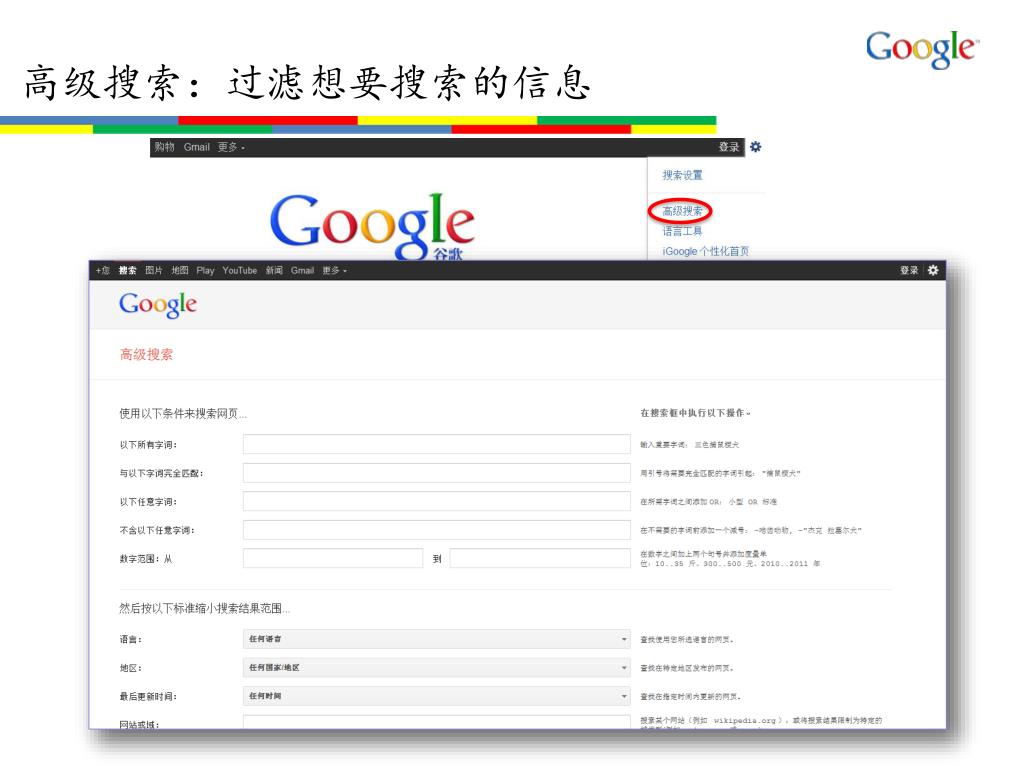
Task: Open the 地区 dropdown showing 任何国家/地区
Action: click(436, 668)
